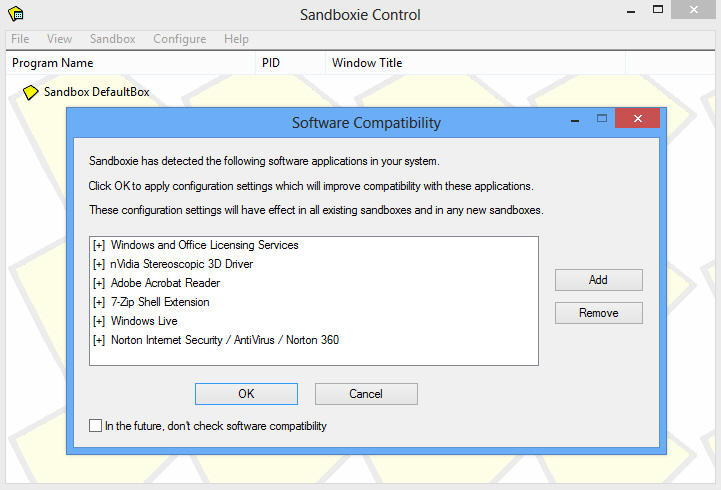The width and height of the screenshot is (721, 490).
Task: Maximize the Software Compatibility dialog
Action: pos(602,119)
